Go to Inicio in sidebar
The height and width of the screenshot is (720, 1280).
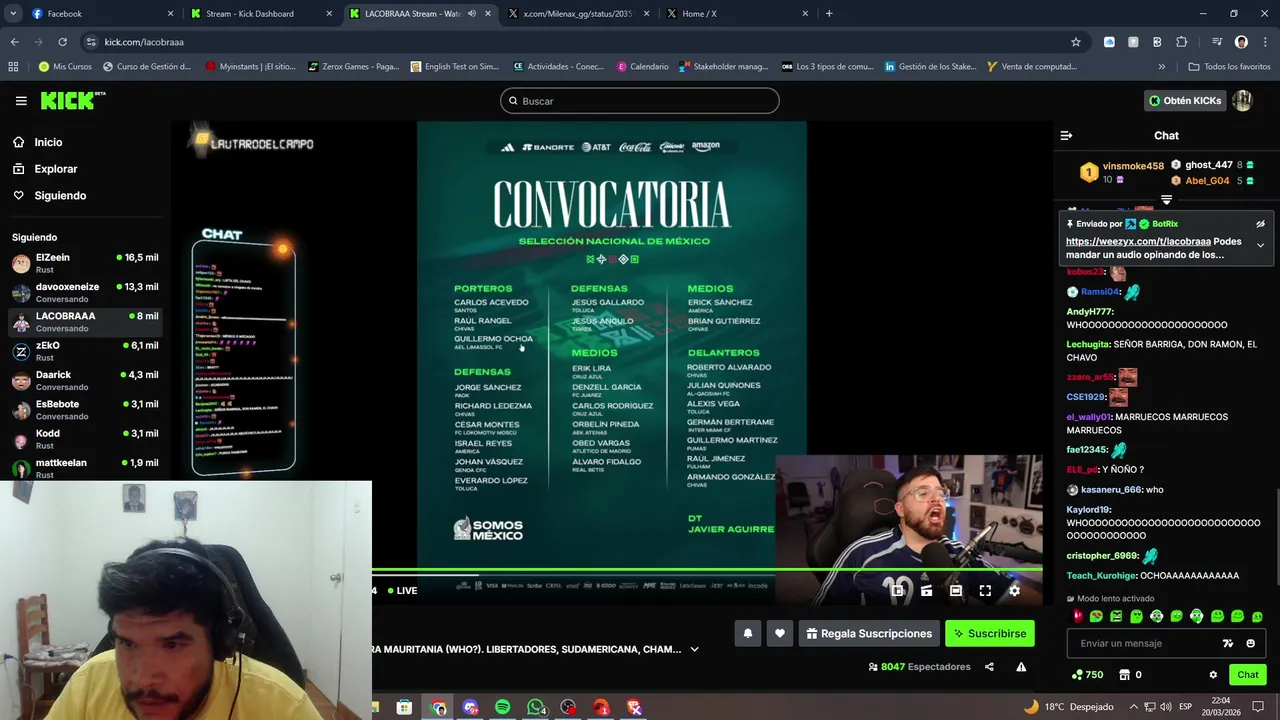click(37, 142)
